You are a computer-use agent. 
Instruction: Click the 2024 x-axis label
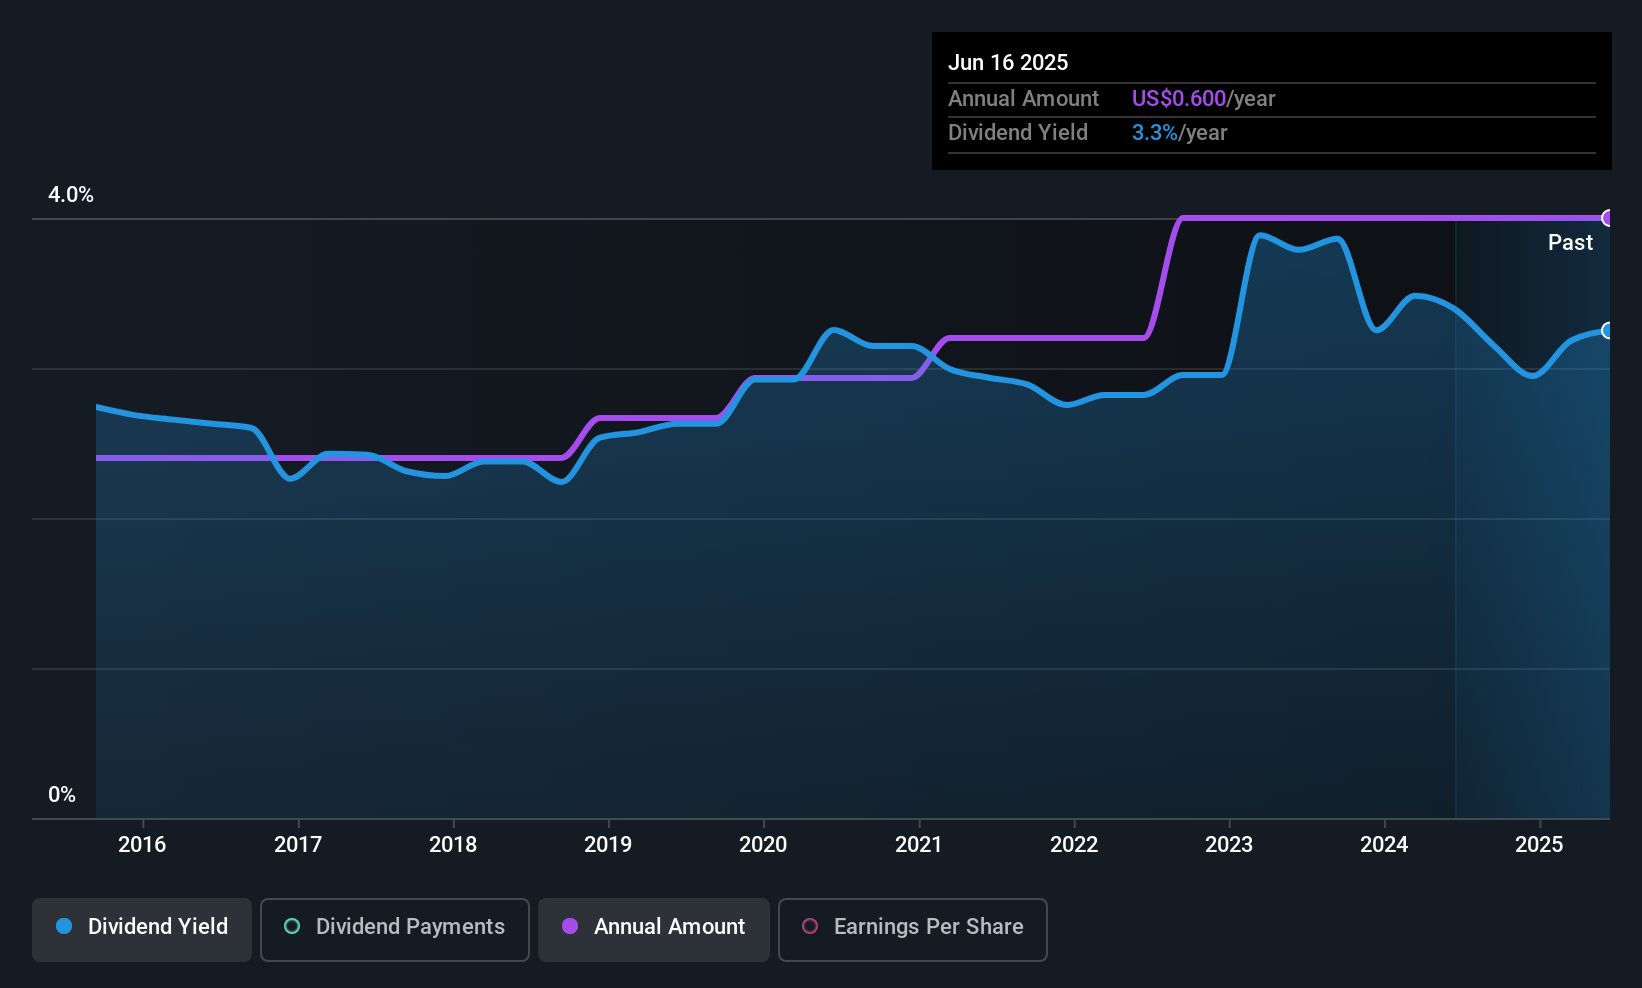(x=1384, y=844)
